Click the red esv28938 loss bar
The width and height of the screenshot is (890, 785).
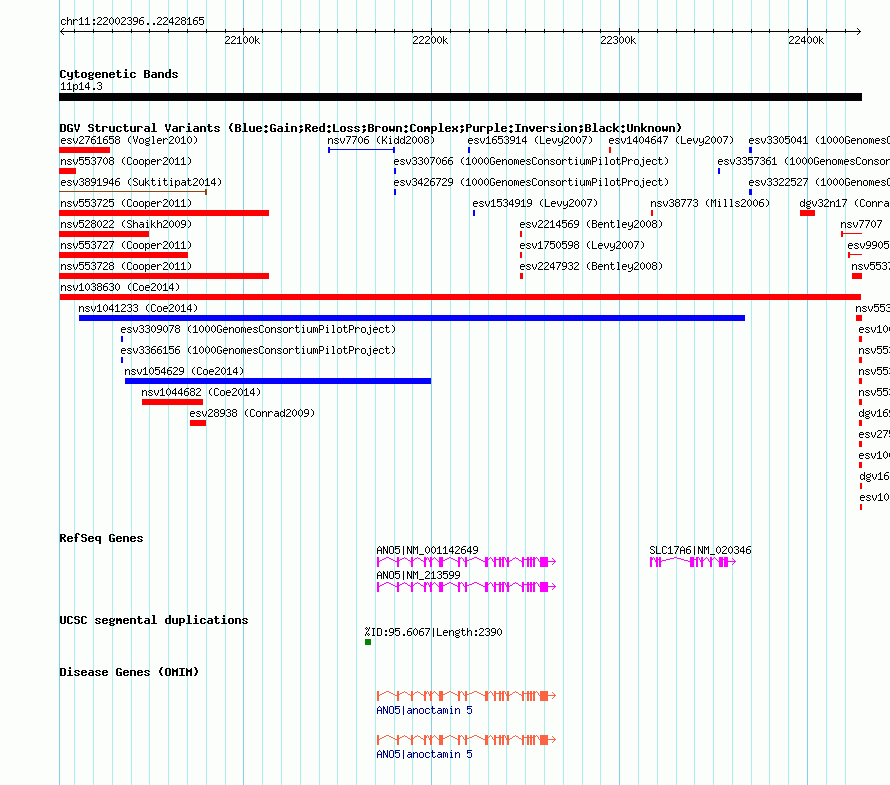point(198,423)
